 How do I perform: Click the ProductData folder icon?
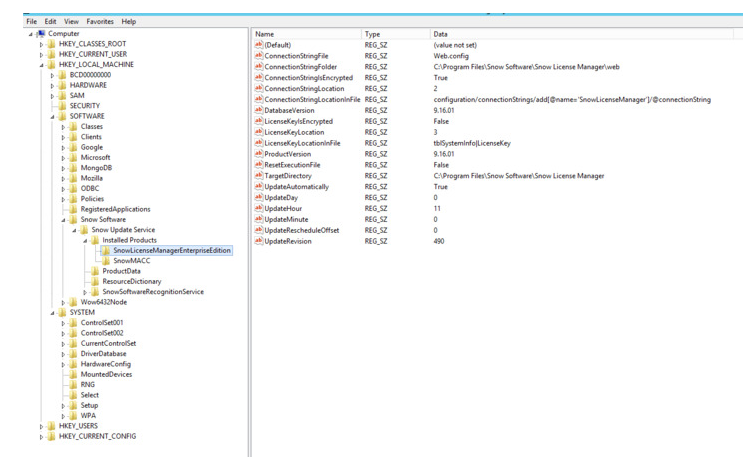pos(95,271)
